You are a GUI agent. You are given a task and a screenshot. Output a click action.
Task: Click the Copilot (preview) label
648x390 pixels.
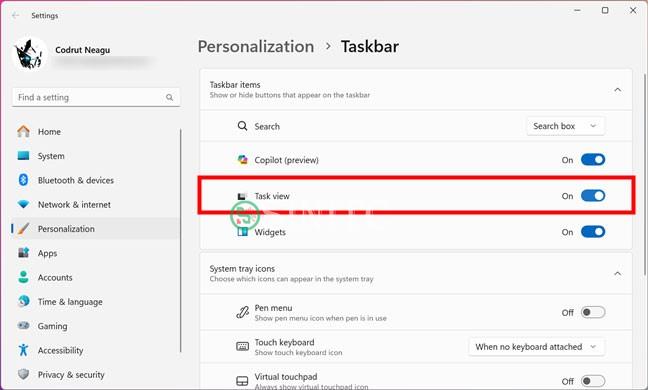[x=286, y=160]
